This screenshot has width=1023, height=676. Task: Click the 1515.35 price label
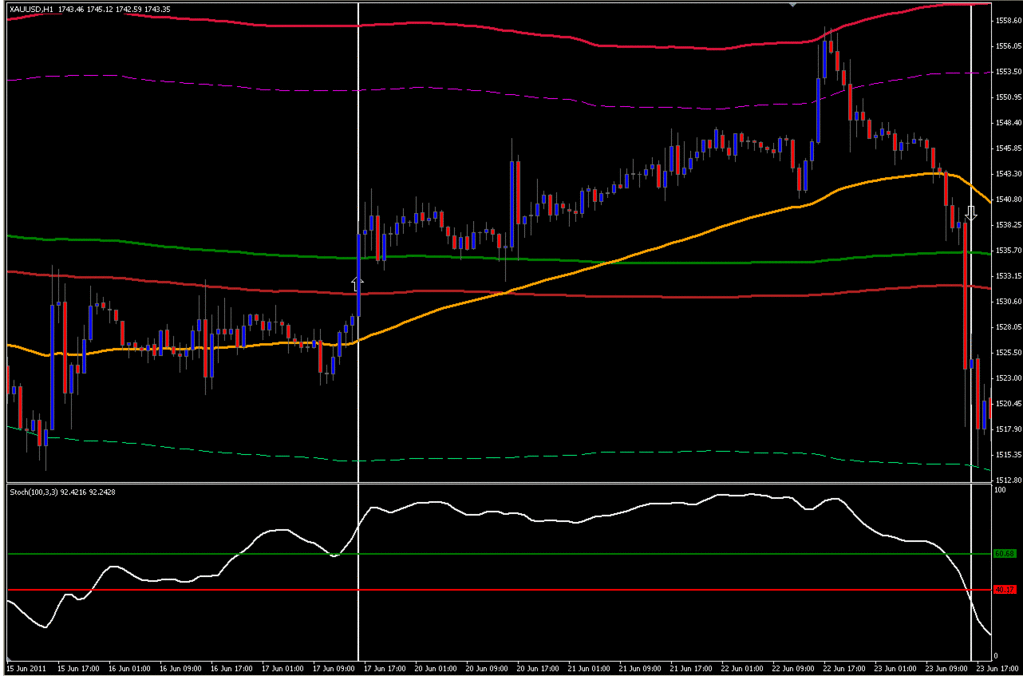point(1007,454)
